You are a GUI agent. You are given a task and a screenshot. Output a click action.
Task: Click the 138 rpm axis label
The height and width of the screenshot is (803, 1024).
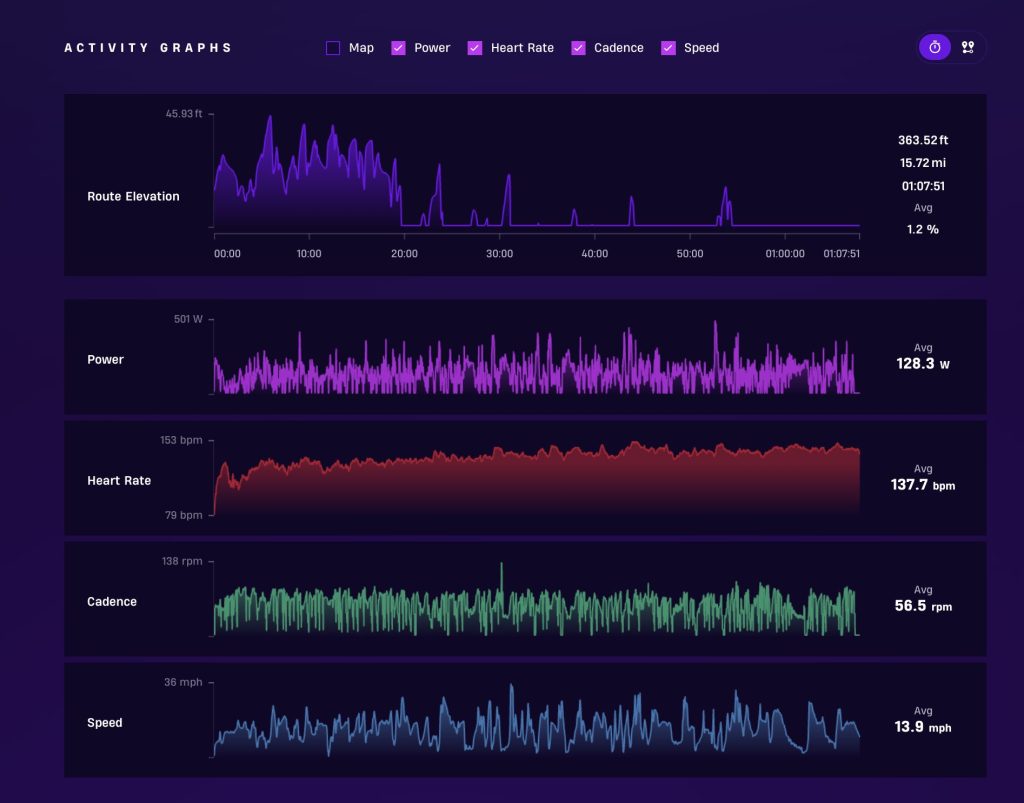(x=182, y=561)
